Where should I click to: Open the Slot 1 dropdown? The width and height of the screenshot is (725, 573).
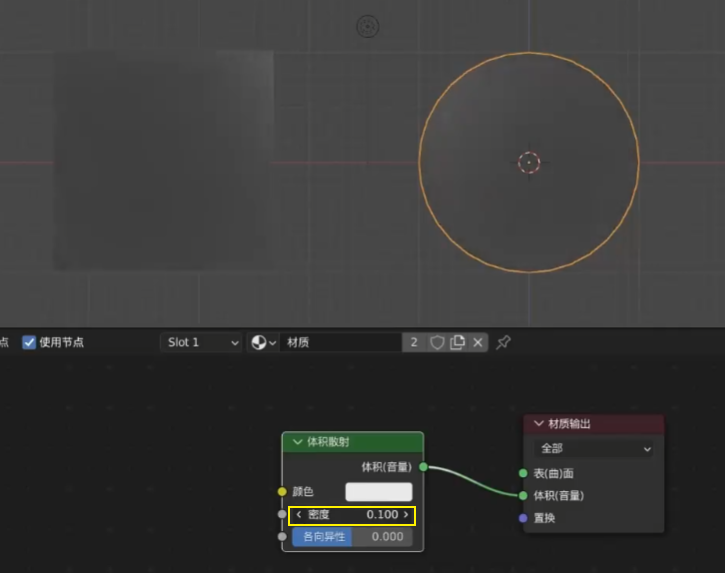tap(201, 342)
